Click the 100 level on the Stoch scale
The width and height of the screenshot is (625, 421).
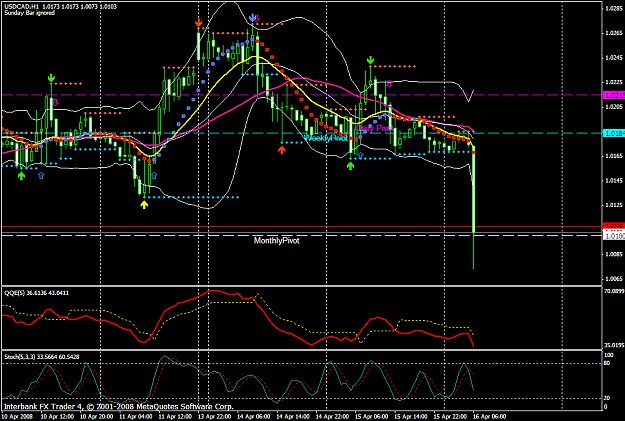point(609,355)
